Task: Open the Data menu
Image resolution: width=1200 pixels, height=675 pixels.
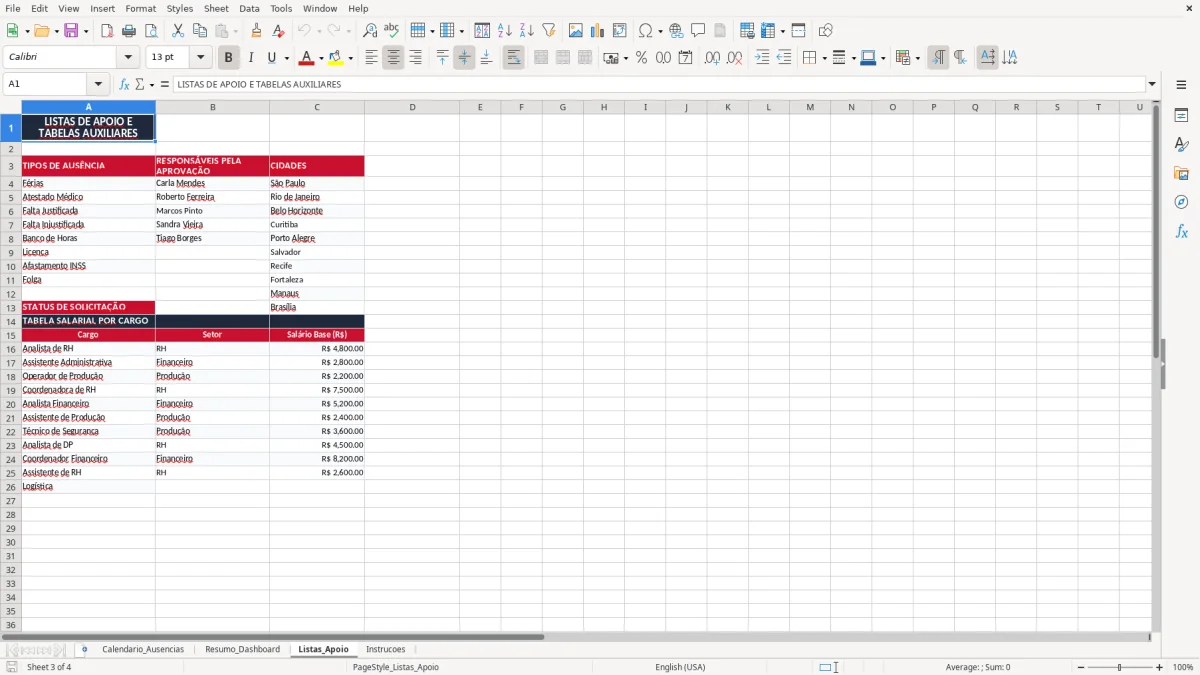Action: tap(249, 8)
